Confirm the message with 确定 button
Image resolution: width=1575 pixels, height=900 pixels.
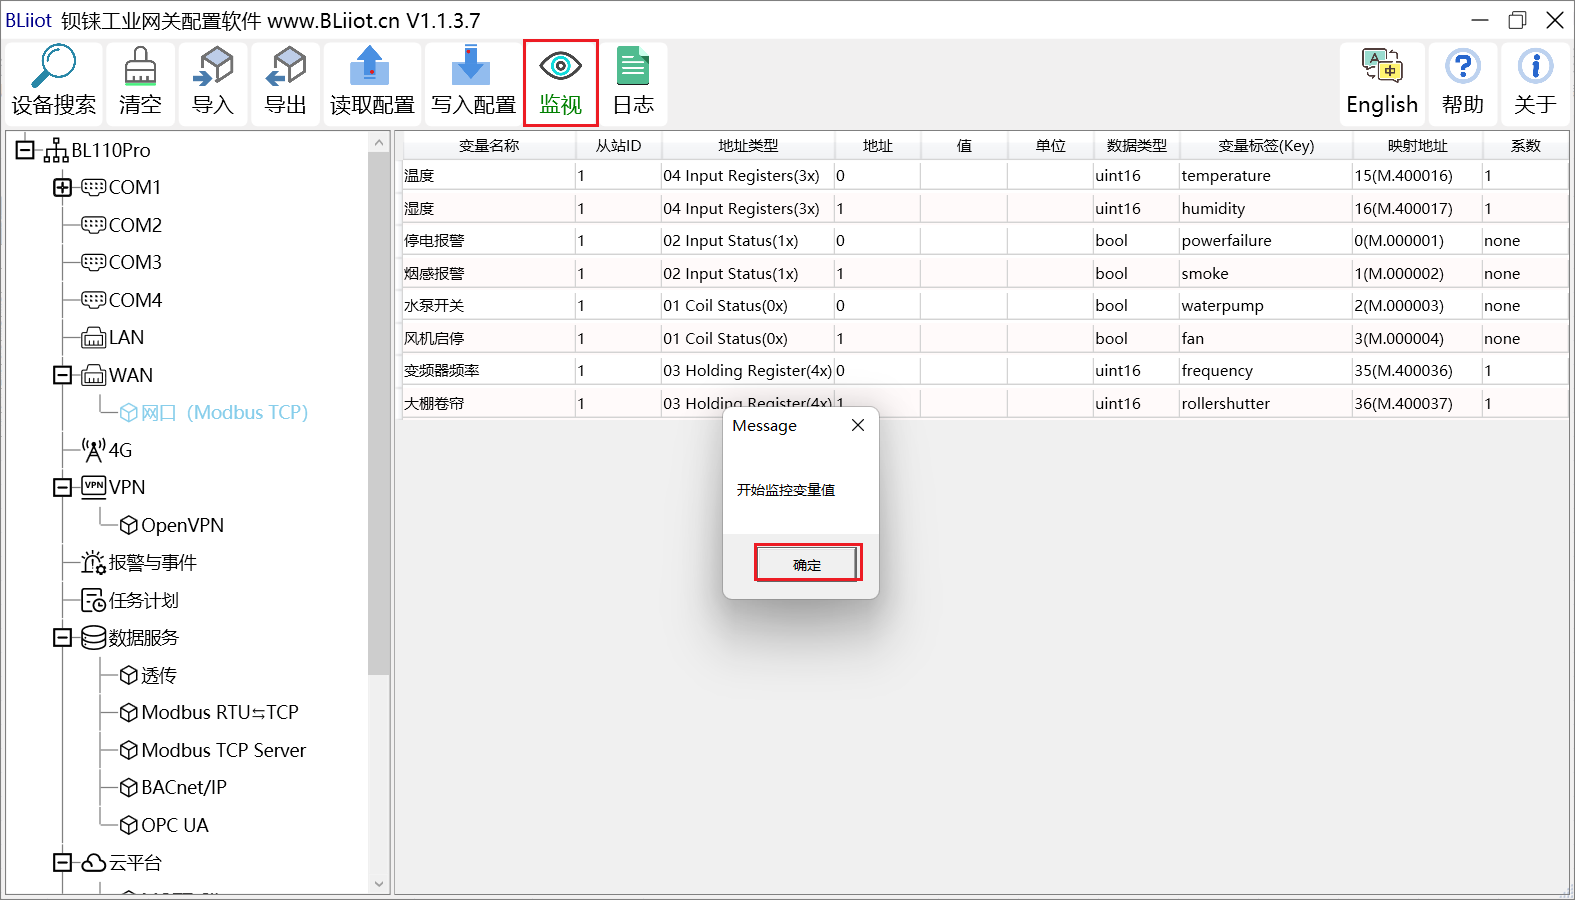(807, 563)
